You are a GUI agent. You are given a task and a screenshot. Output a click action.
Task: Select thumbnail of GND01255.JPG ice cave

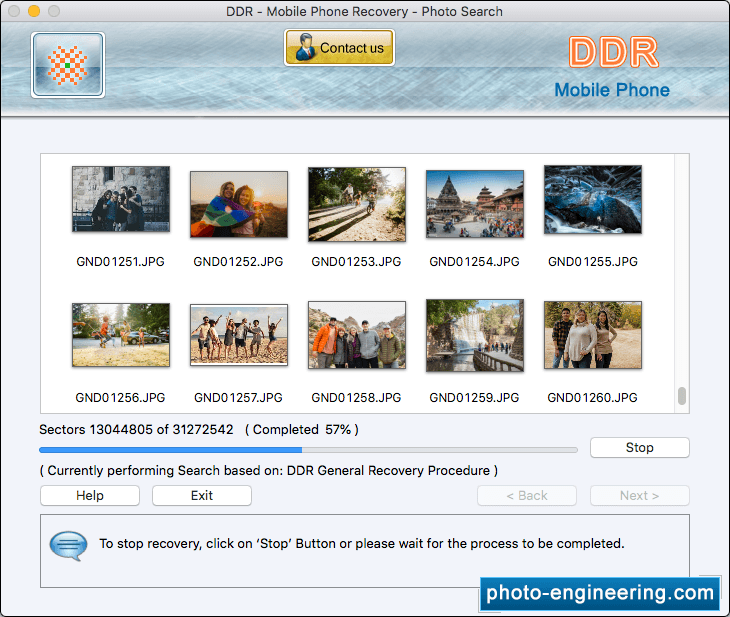[x=593, y=199]
